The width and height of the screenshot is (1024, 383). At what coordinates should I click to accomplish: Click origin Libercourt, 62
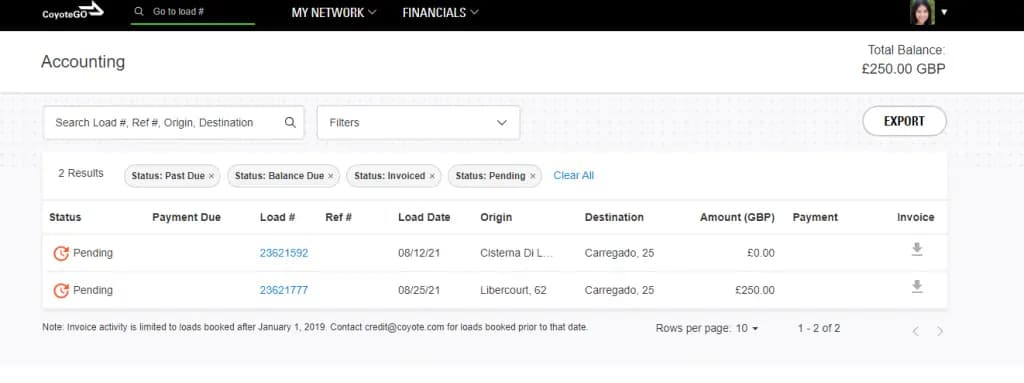click(x=513, y=290)
